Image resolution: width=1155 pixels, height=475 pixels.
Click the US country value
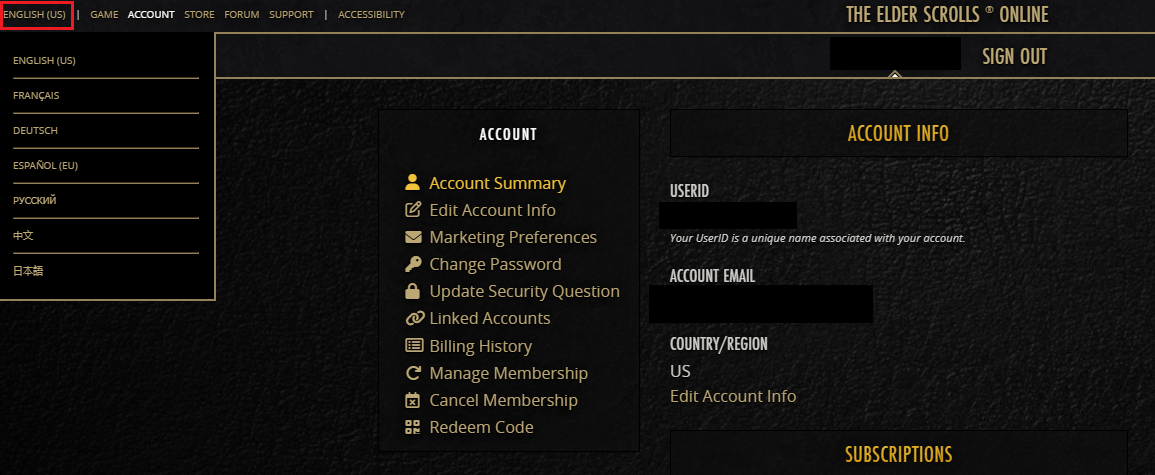[680, 371]
